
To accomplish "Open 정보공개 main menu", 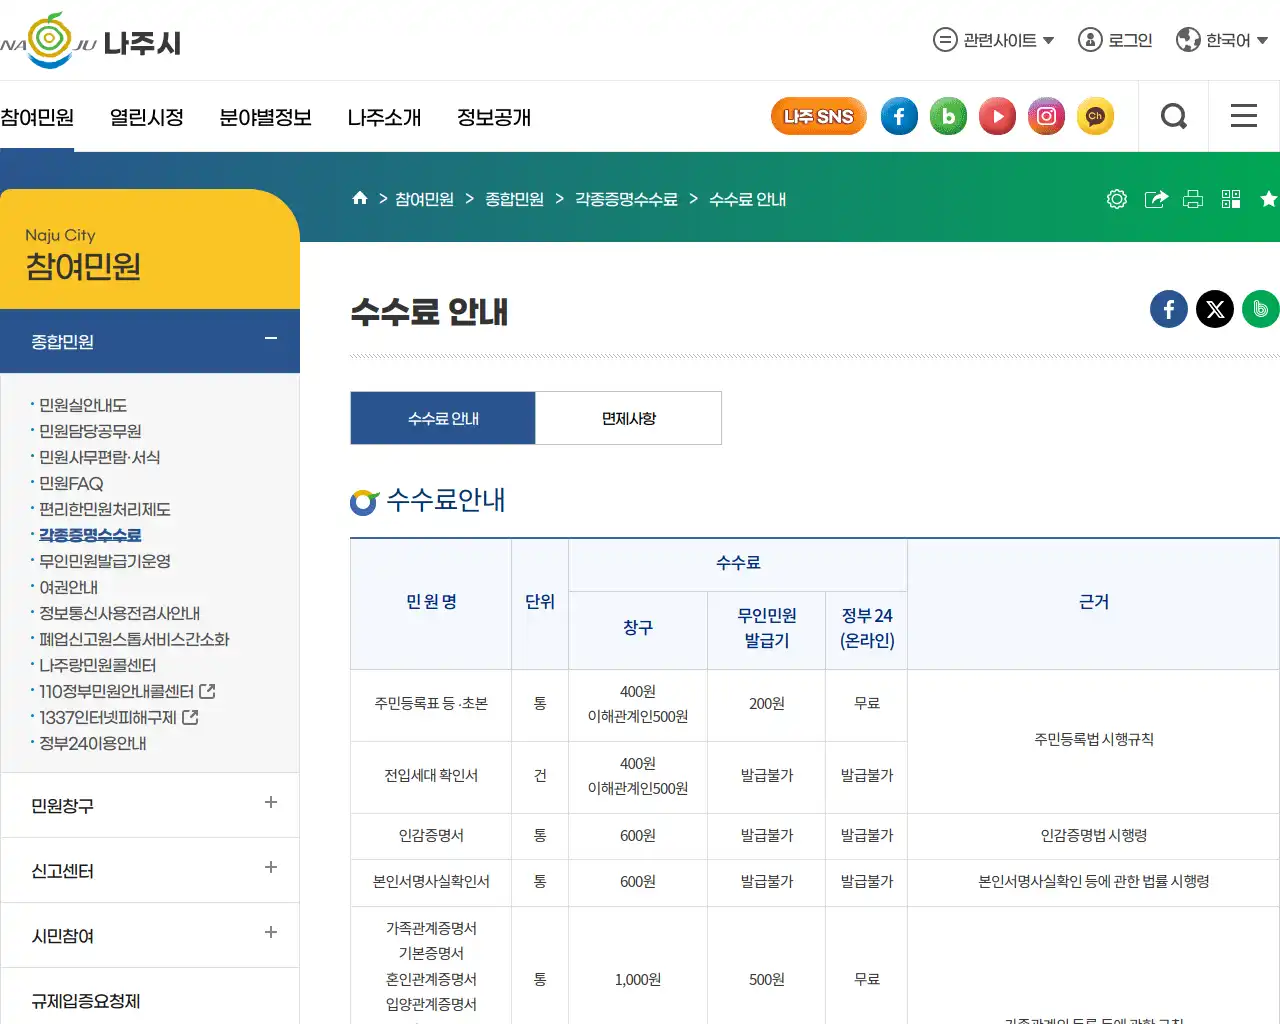I will tap(494, 117).
